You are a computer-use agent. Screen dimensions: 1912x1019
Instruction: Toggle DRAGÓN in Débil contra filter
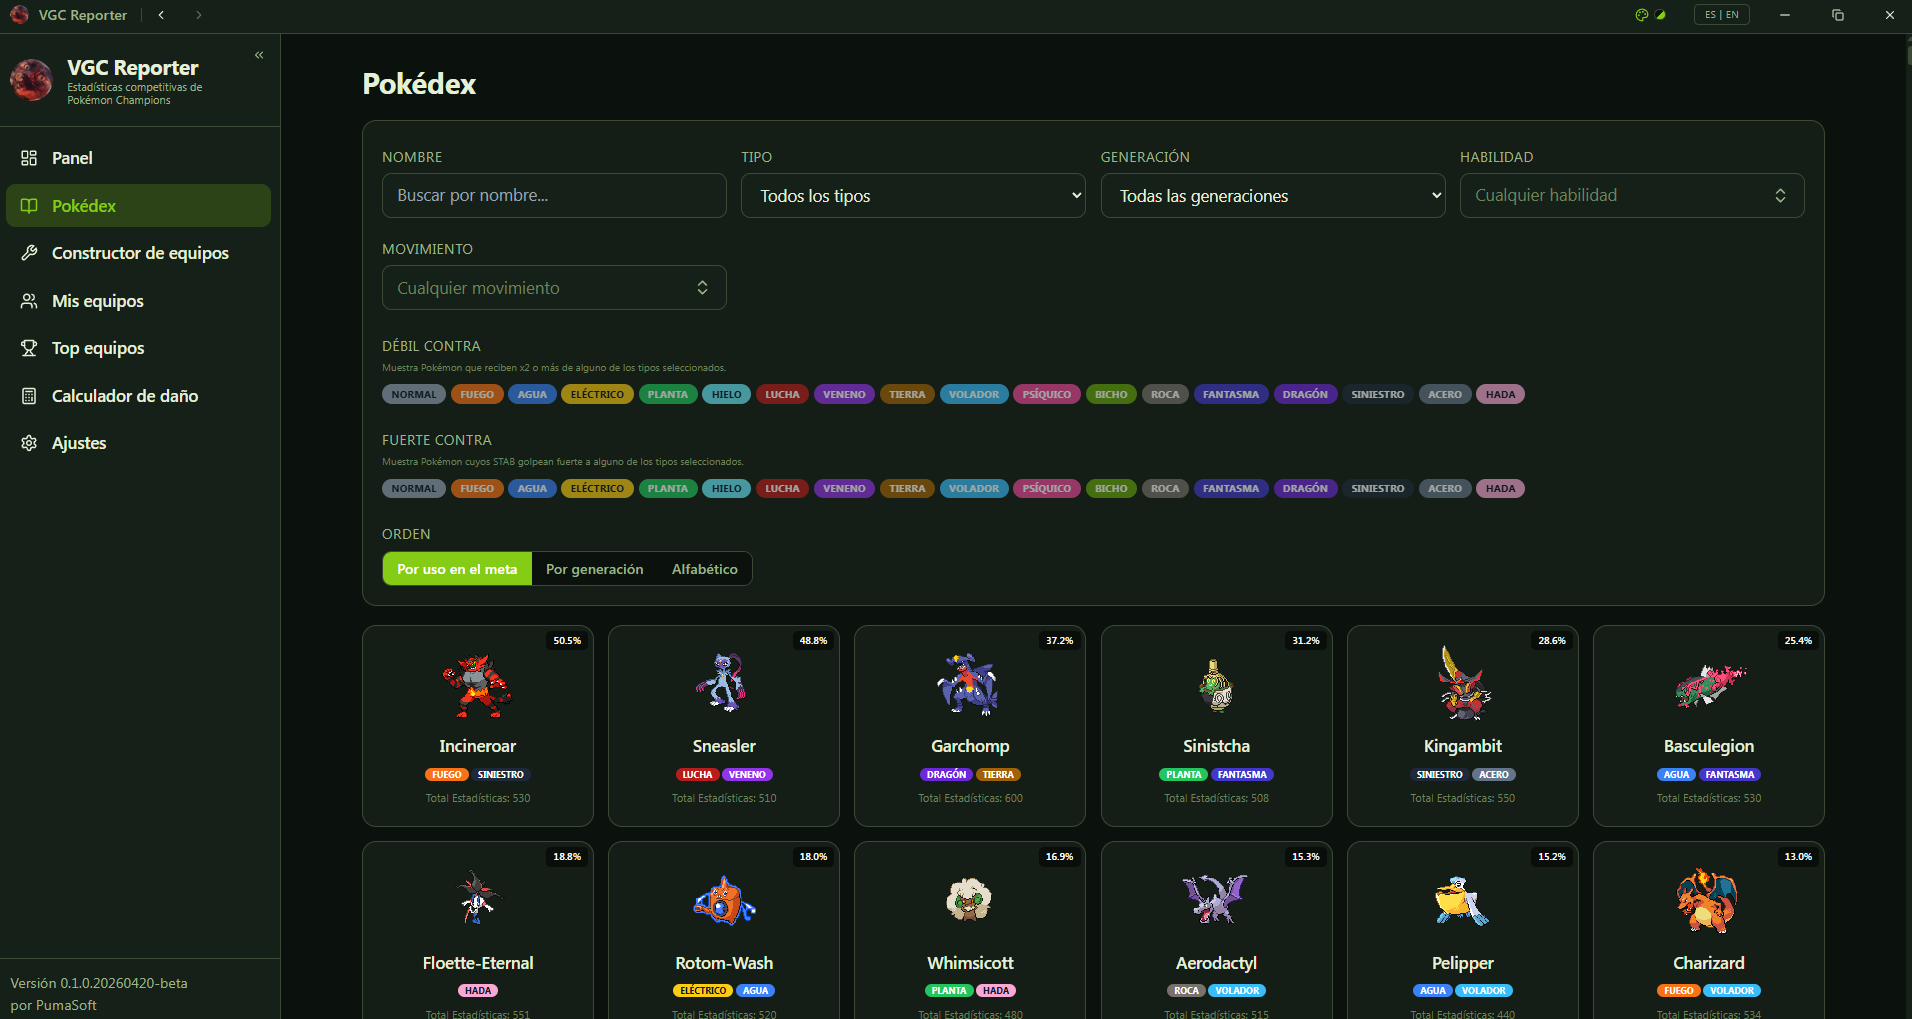click(x=1305, y=395)
